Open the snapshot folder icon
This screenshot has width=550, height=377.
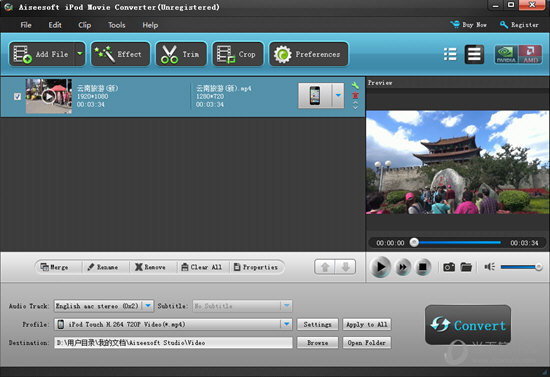[466, 267]
